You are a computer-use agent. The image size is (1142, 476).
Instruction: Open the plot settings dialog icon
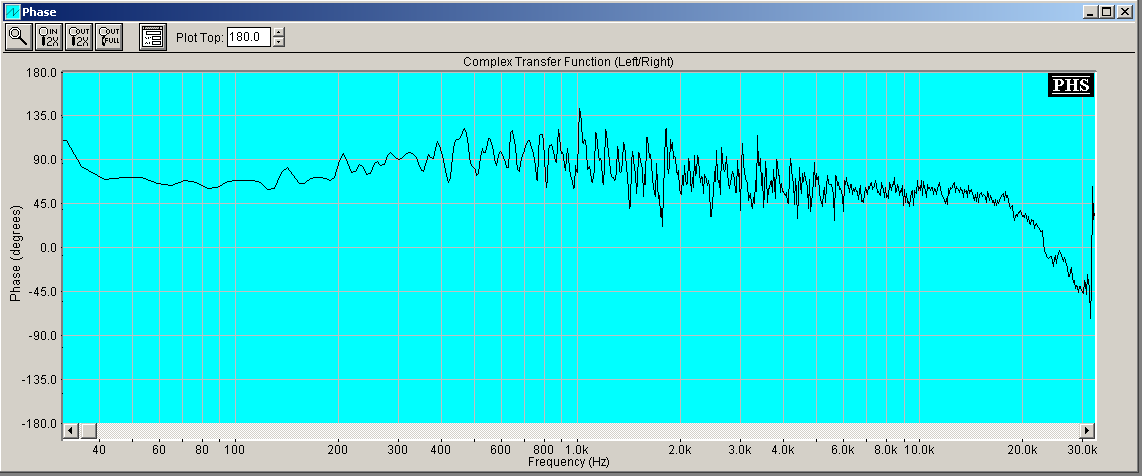click(153, 37)
